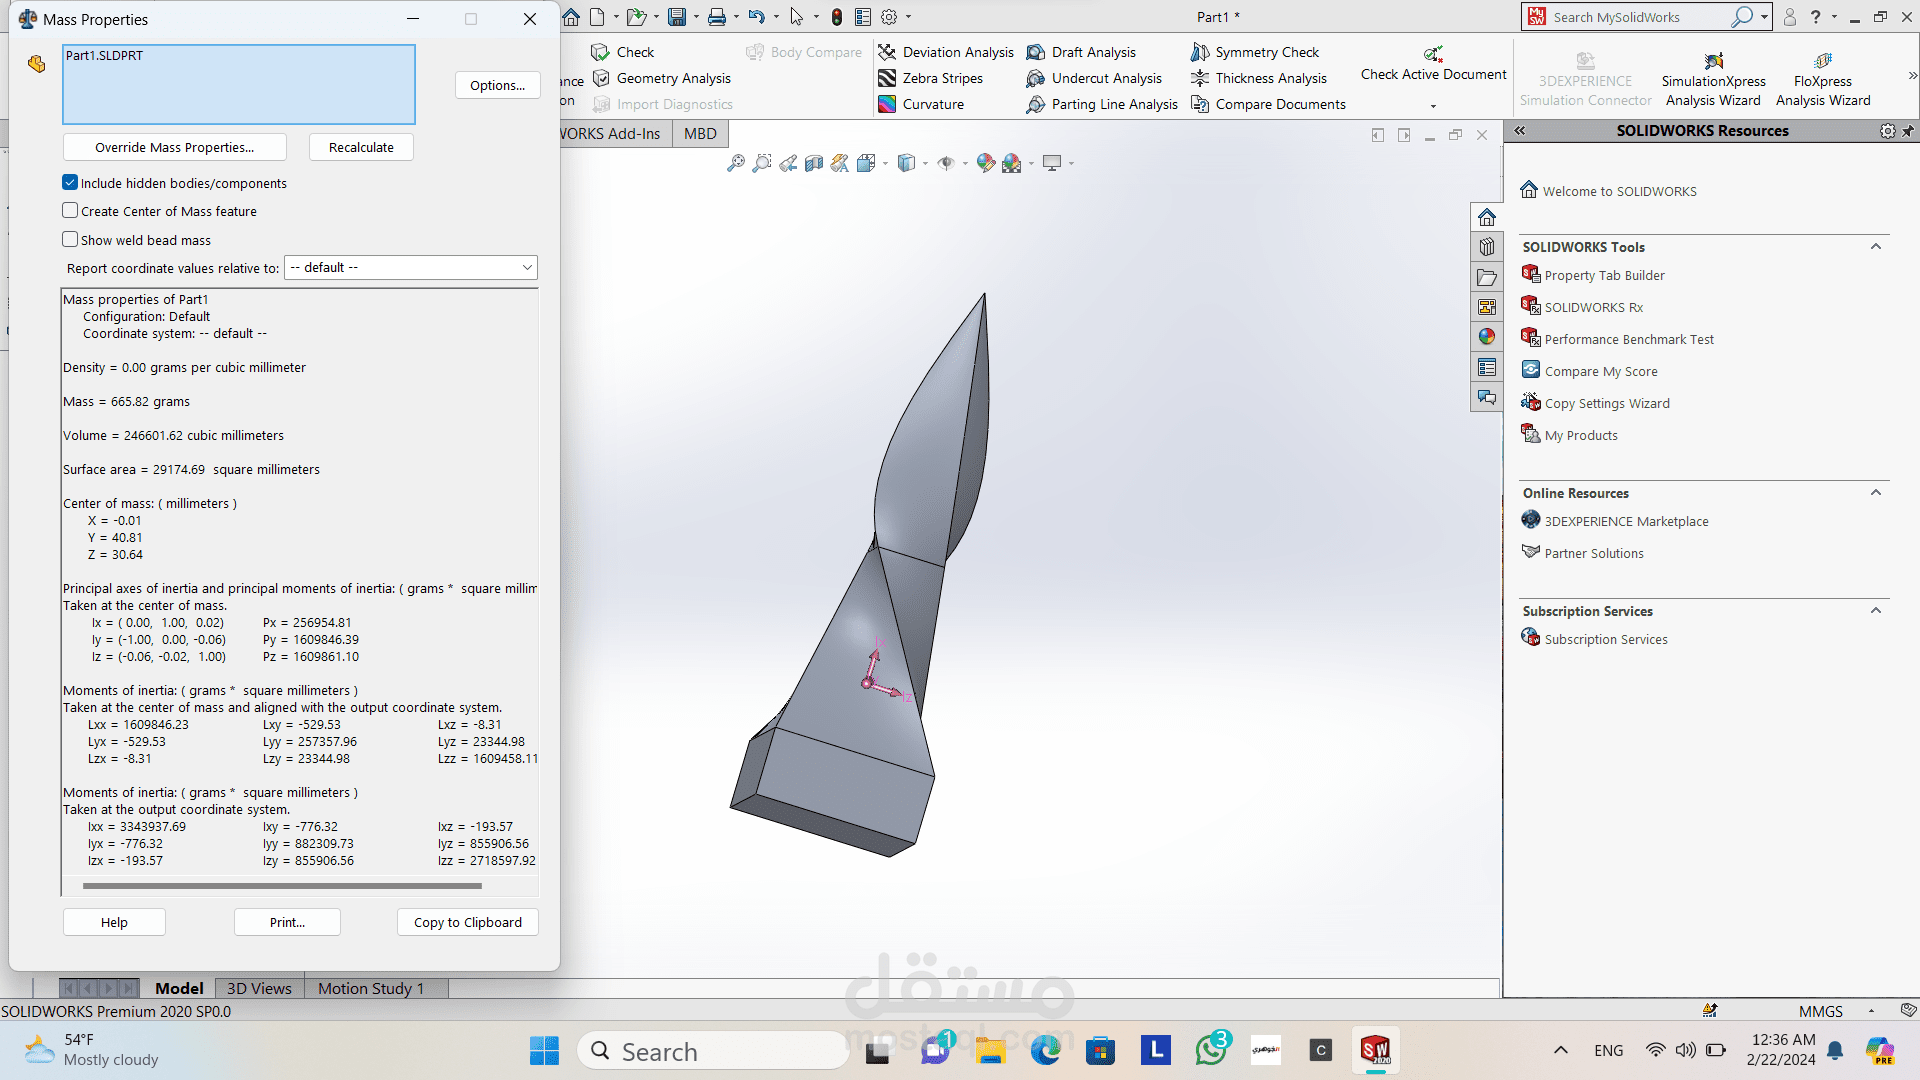
Task: Click Override Mass Properties button
Action: tap(175, 147)
